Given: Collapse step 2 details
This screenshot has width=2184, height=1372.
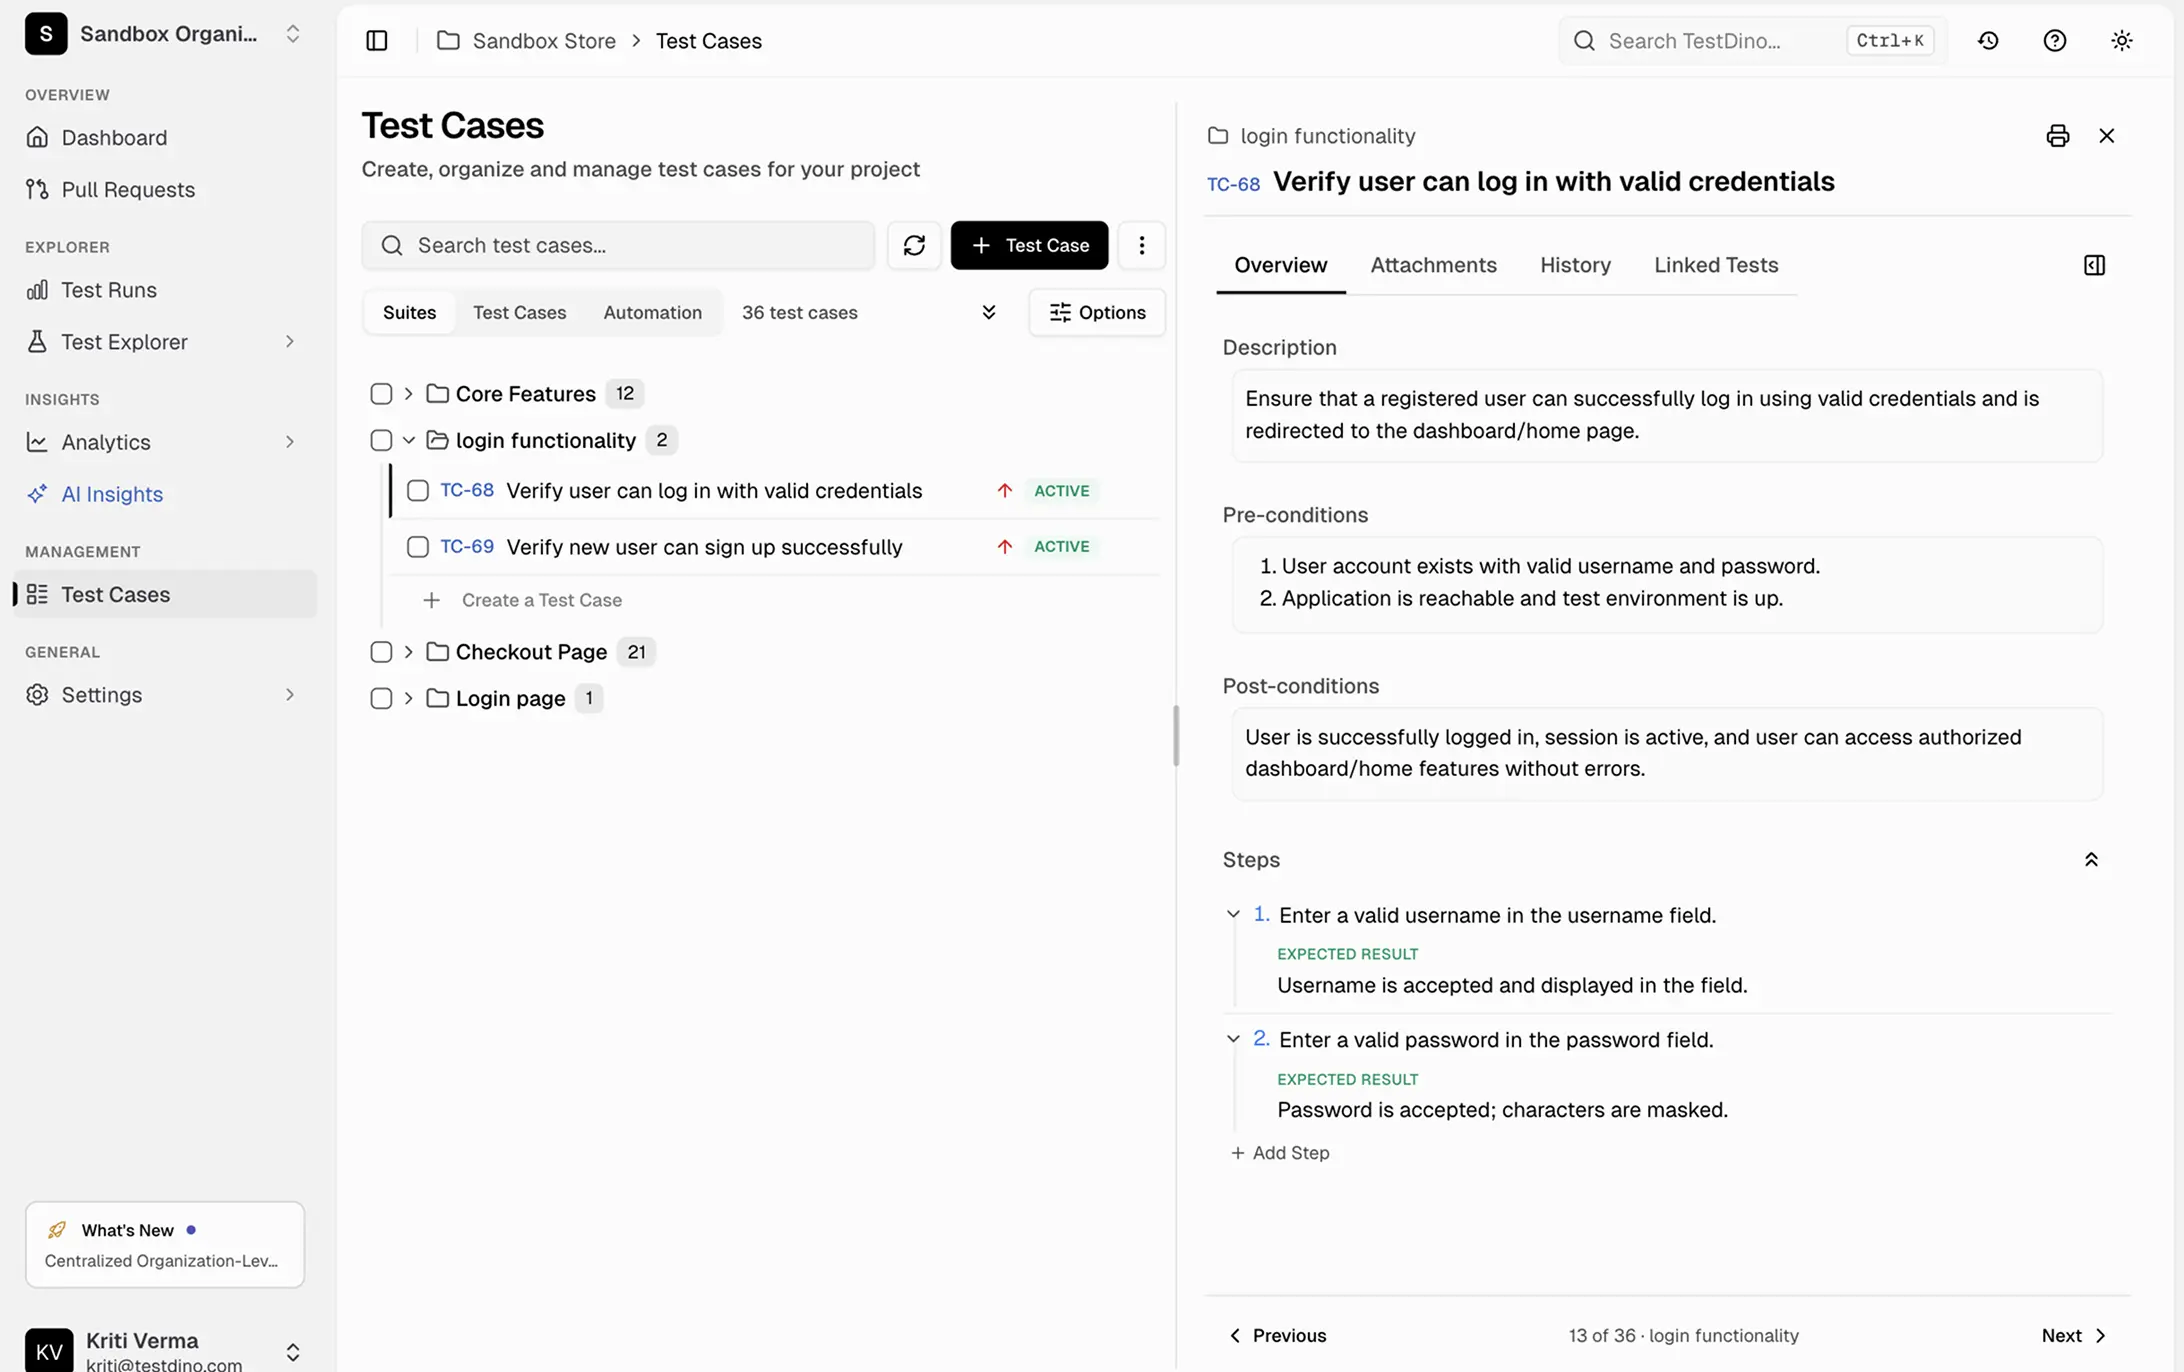Looking at the screenshot, I should coord(1233,1040).
